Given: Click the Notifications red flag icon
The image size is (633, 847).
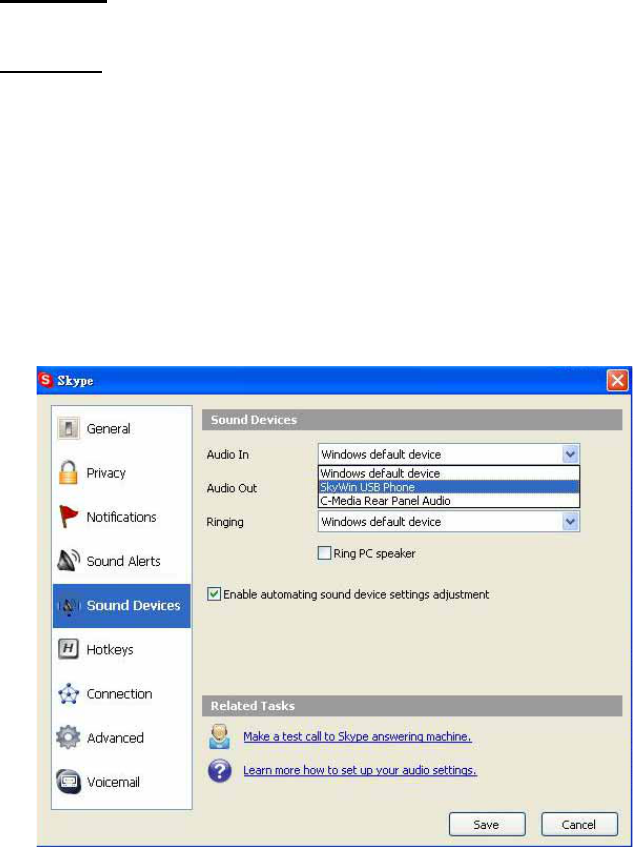Looking at the screenshot, I should click(69, 517).
